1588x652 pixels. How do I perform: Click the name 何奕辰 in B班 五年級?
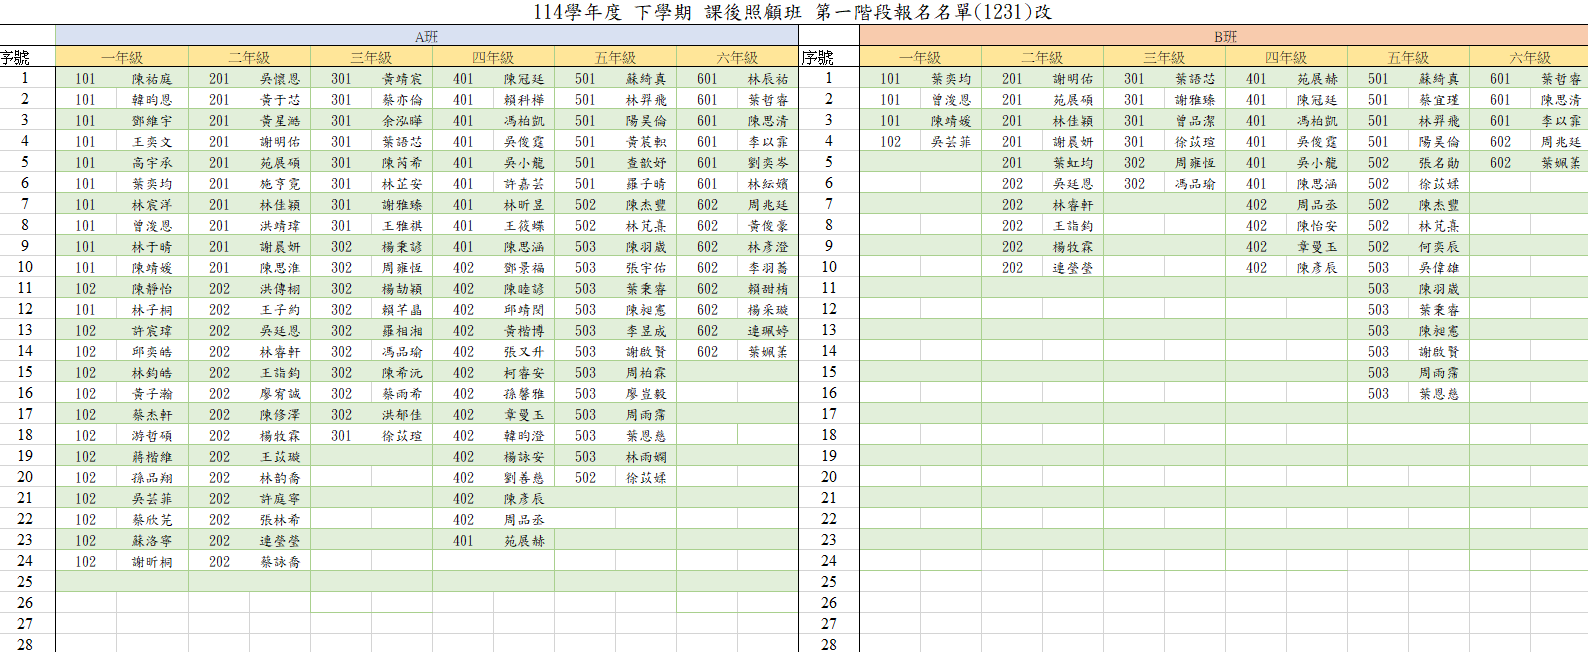point(1439,247)
